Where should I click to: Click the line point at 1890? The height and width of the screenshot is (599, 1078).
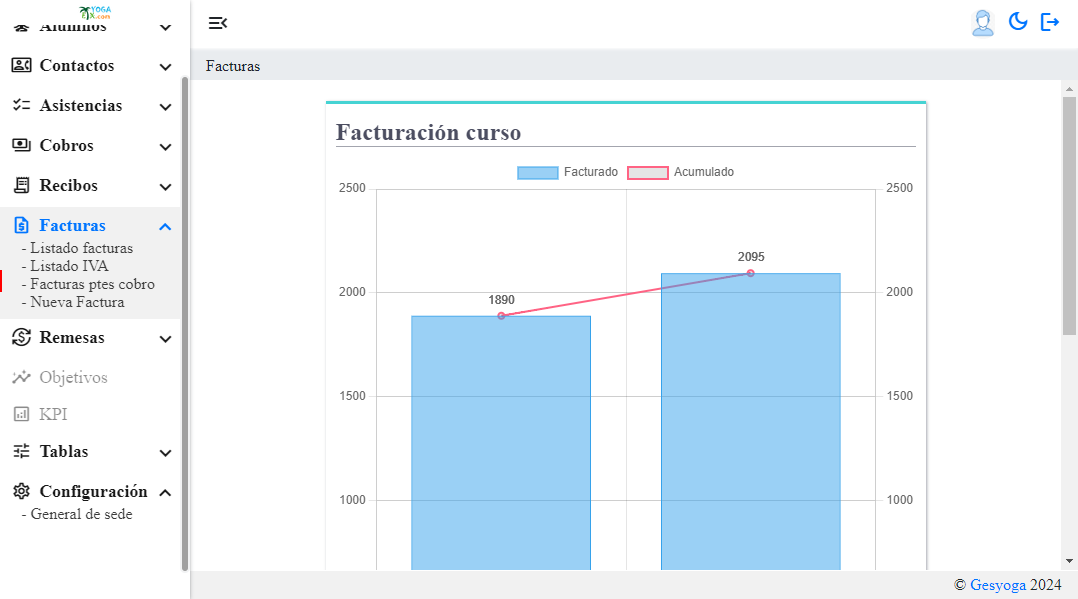[x=501, y=316]
